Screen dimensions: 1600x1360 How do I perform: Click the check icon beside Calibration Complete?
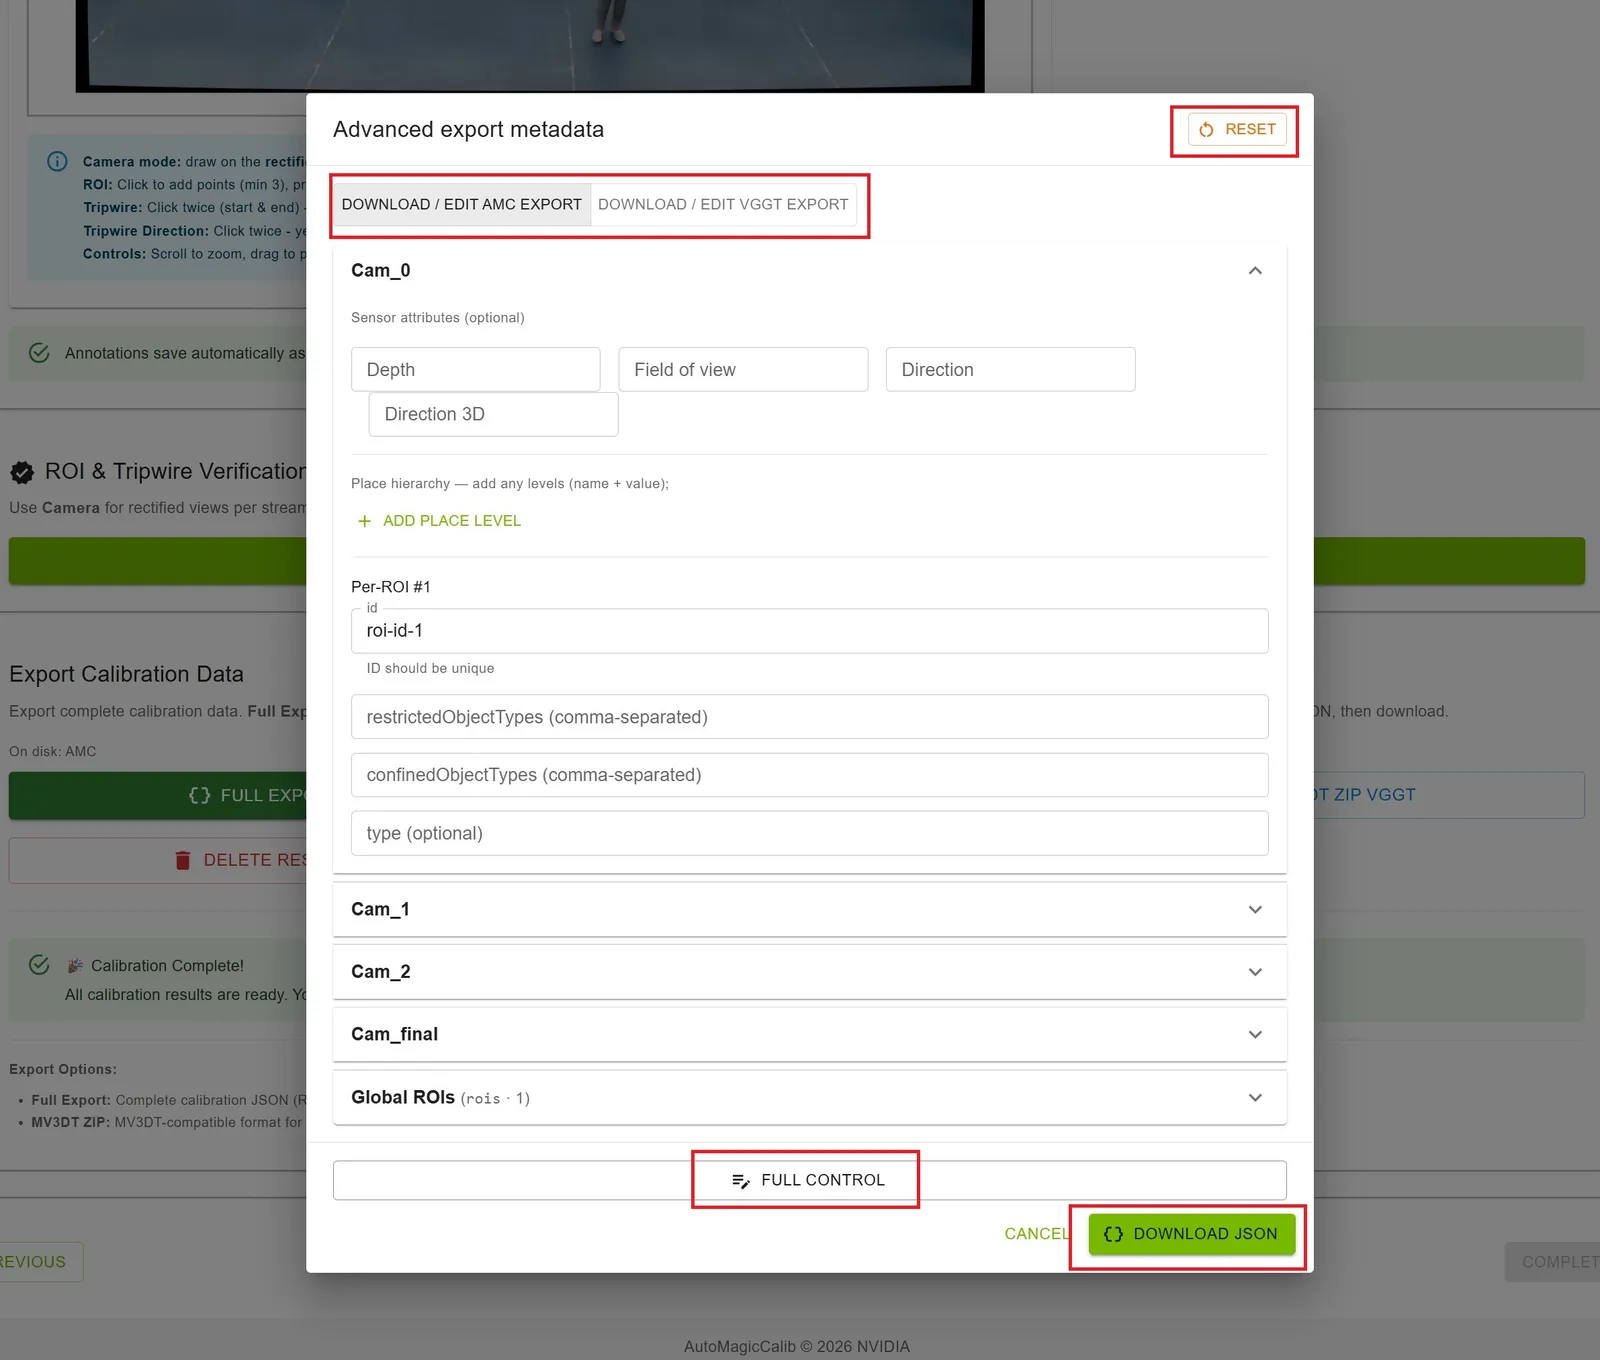(39, 965)
